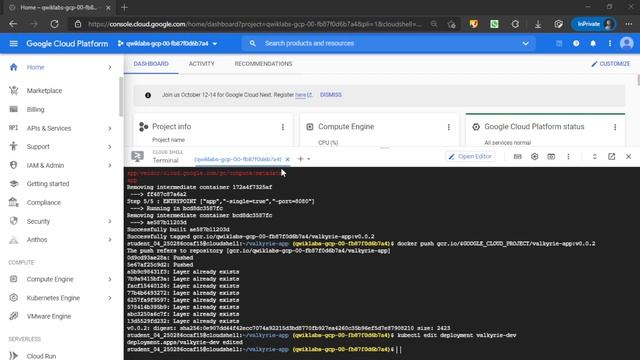
Task: Open Compute Engine card options menu
Action: coord(449,127)
